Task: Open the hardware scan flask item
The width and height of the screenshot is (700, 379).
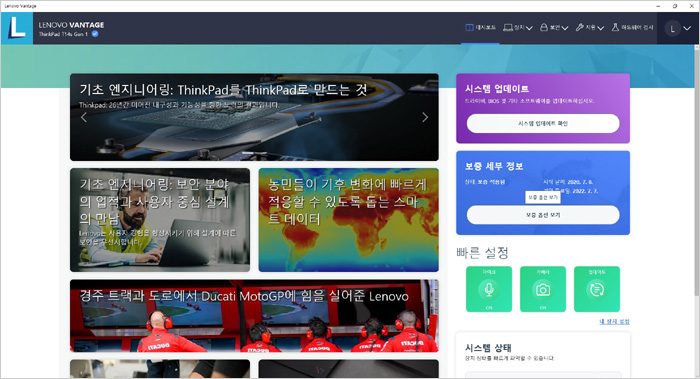Action: pos(632,28)
